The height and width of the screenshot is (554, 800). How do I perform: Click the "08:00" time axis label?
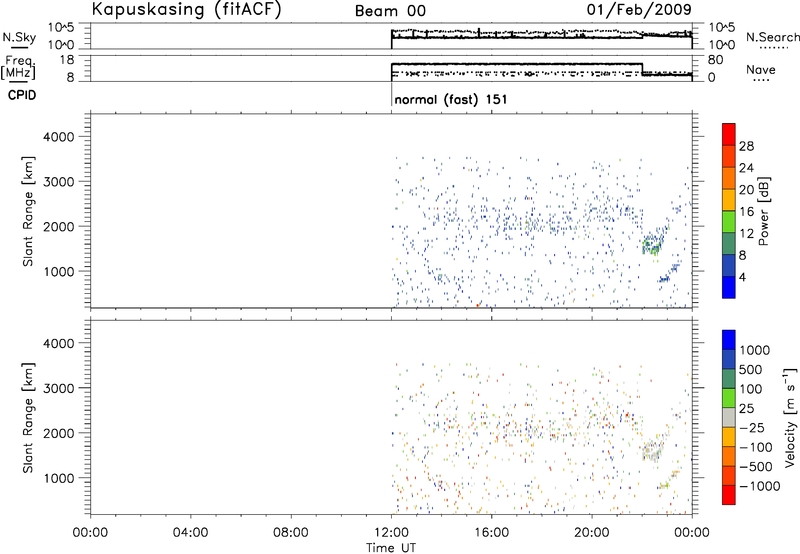(291, 533)
